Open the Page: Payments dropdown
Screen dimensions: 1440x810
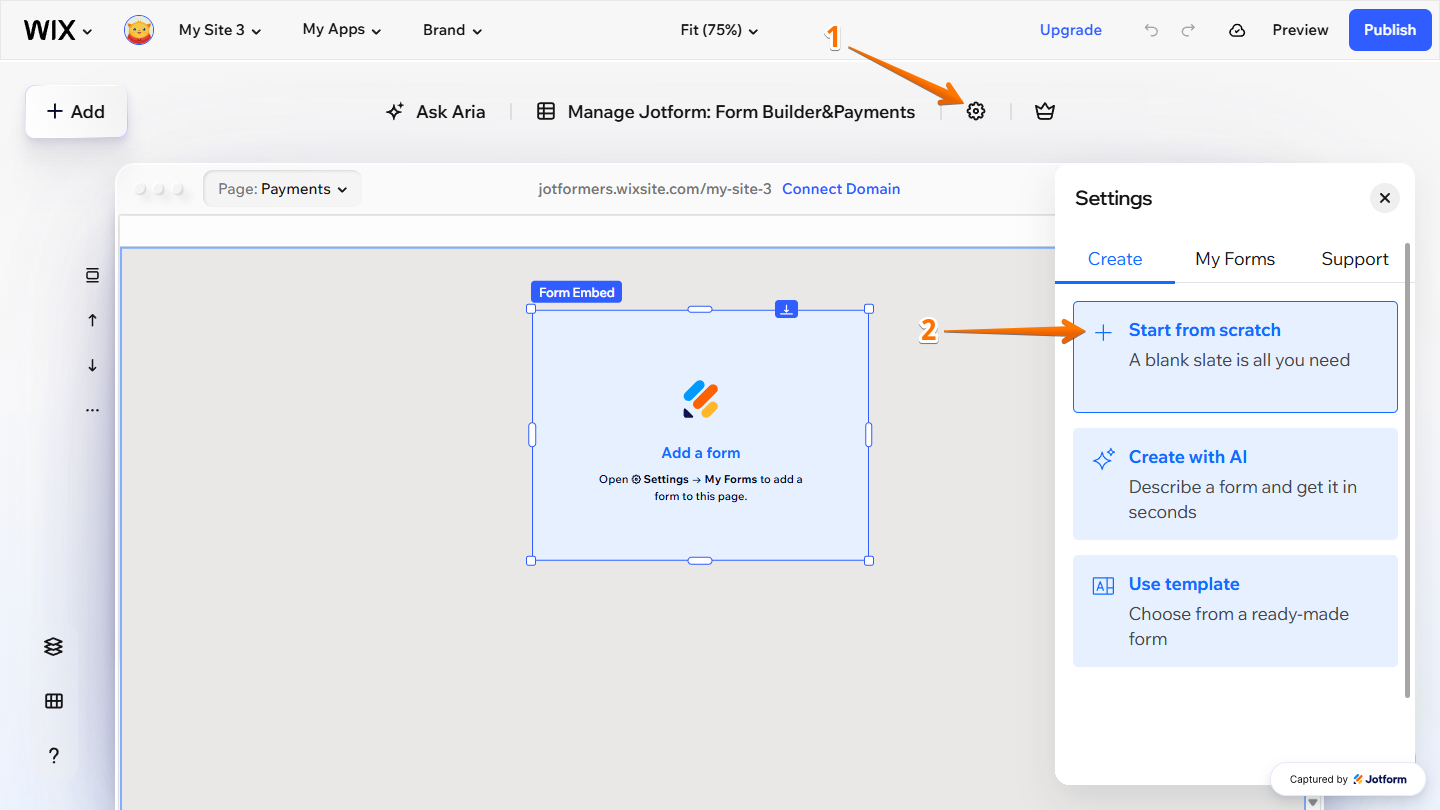pos(282,189)
